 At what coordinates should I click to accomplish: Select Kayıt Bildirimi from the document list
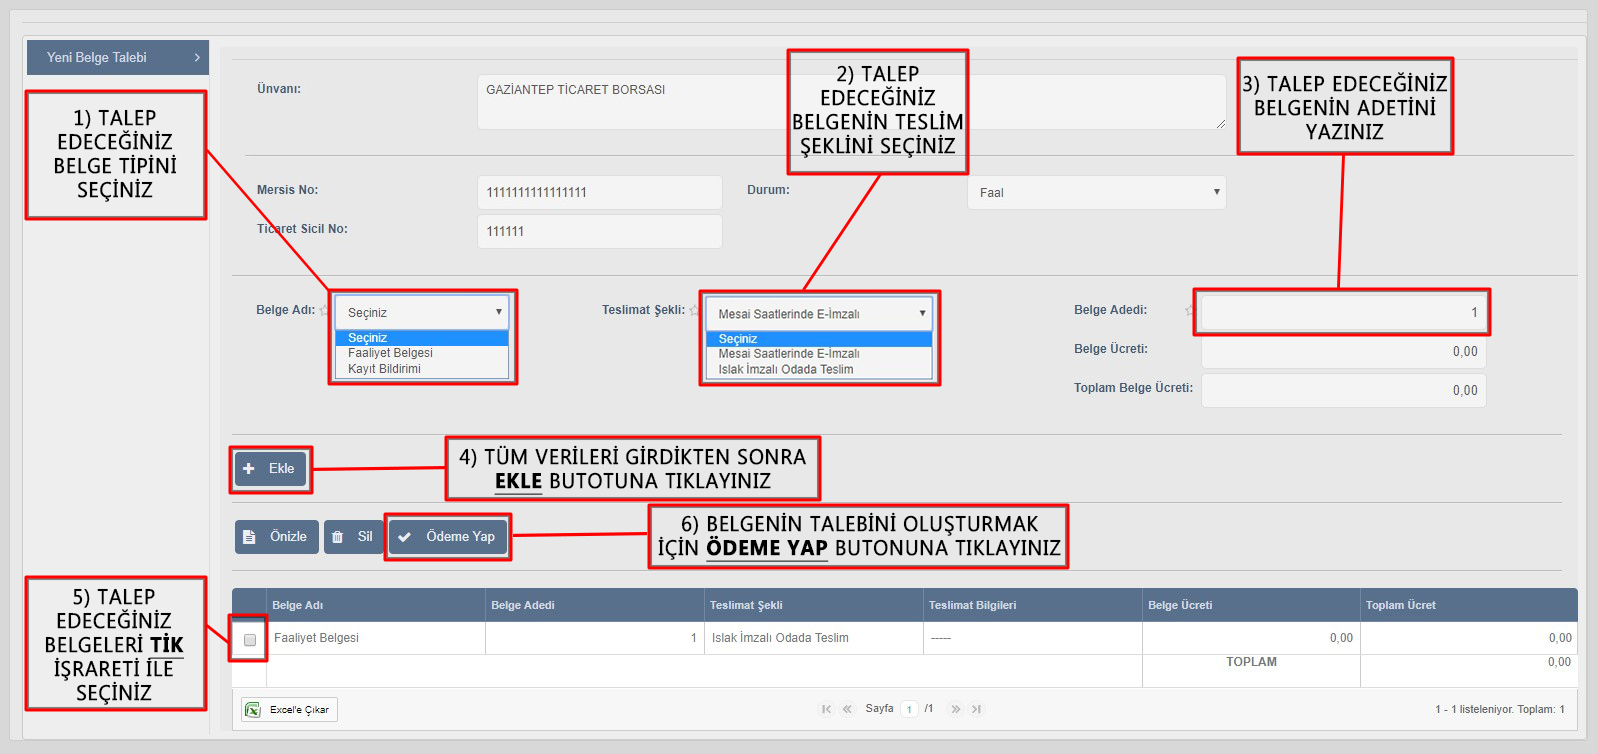pyautogui.click(x=384, y=369)
